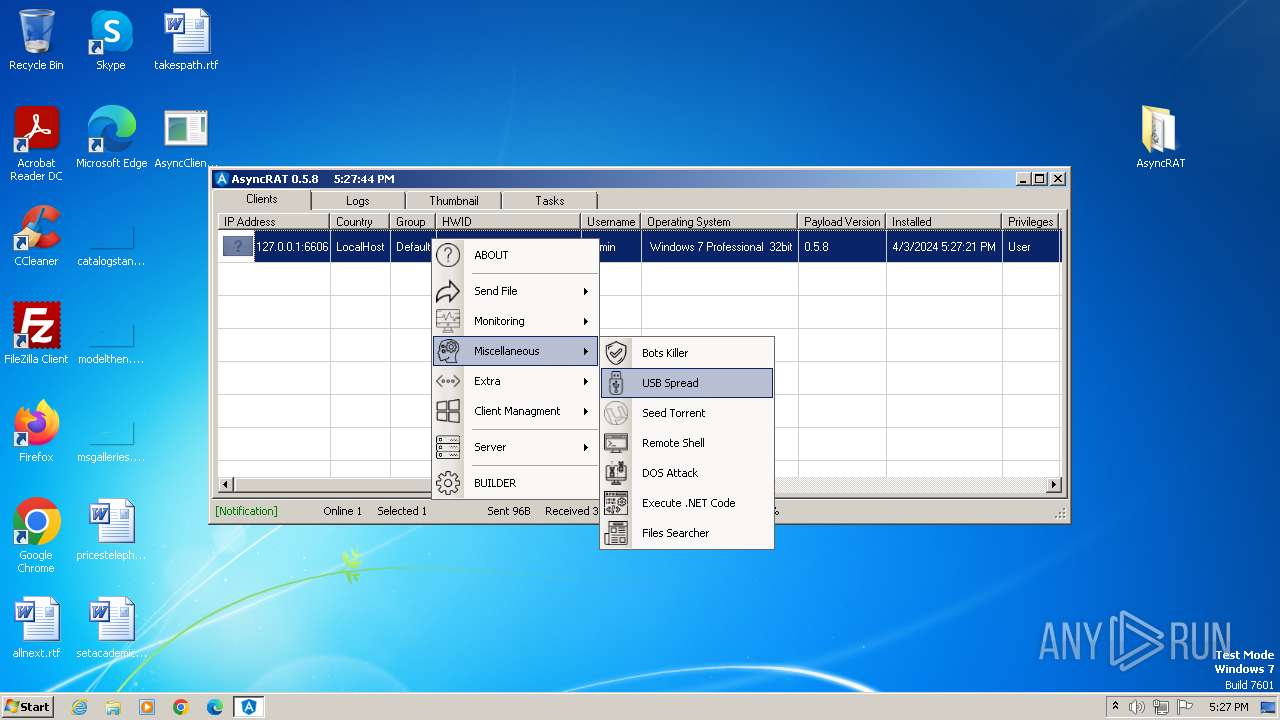Choose Remote Shell from the submenu
Viewport: 1280px width, 720px height.
click(687, 443)
